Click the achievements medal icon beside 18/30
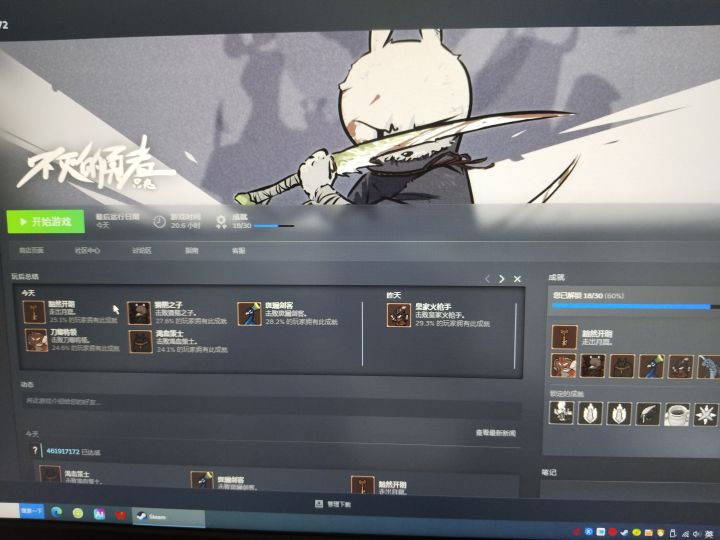Viewport: 720px width, 540px height. pyautogui.click(x=221, y=222)
